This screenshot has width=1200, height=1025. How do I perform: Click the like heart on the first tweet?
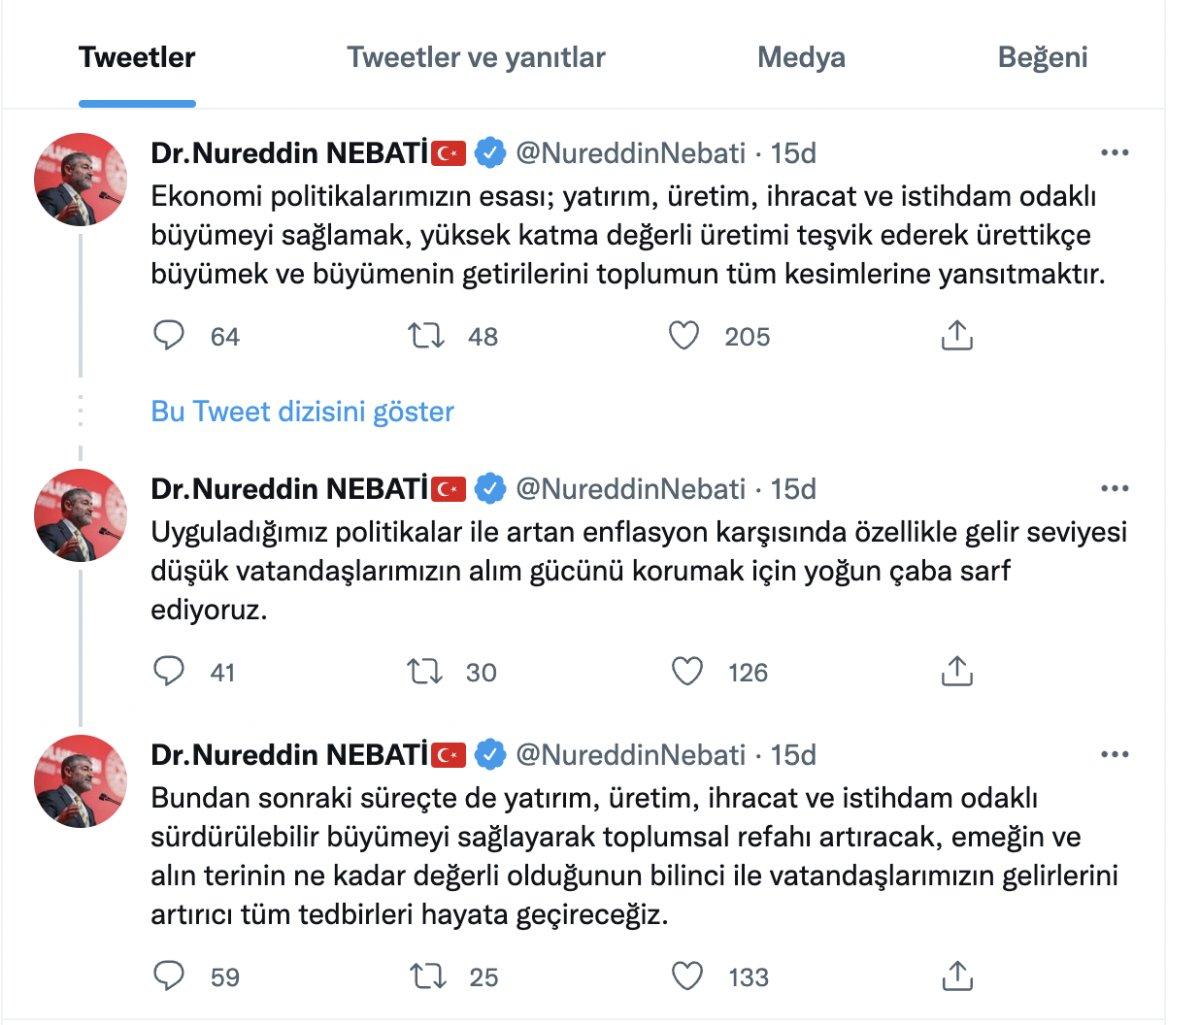click(x=688, y=337)
